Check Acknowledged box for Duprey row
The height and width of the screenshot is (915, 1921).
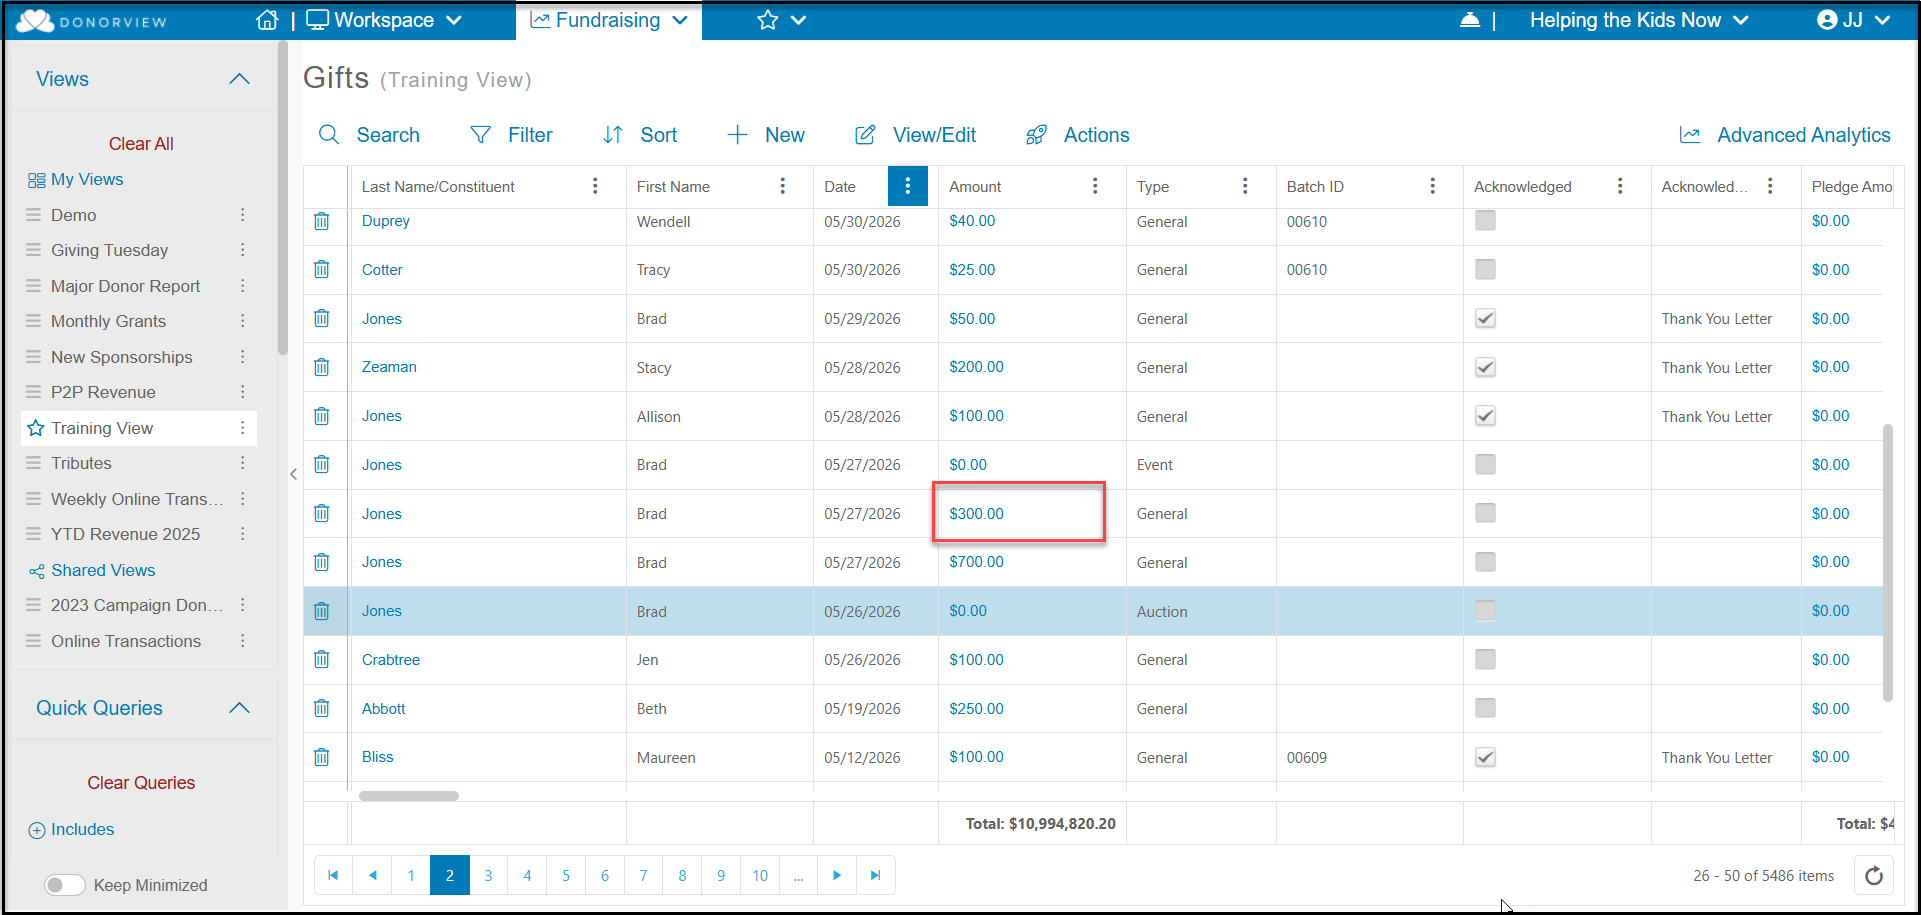click(1485, 221)
